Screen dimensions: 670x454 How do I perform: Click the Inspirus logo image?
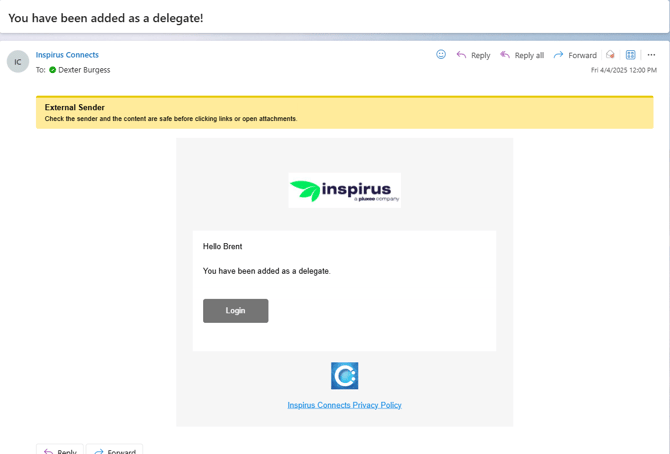click(344, 190)
